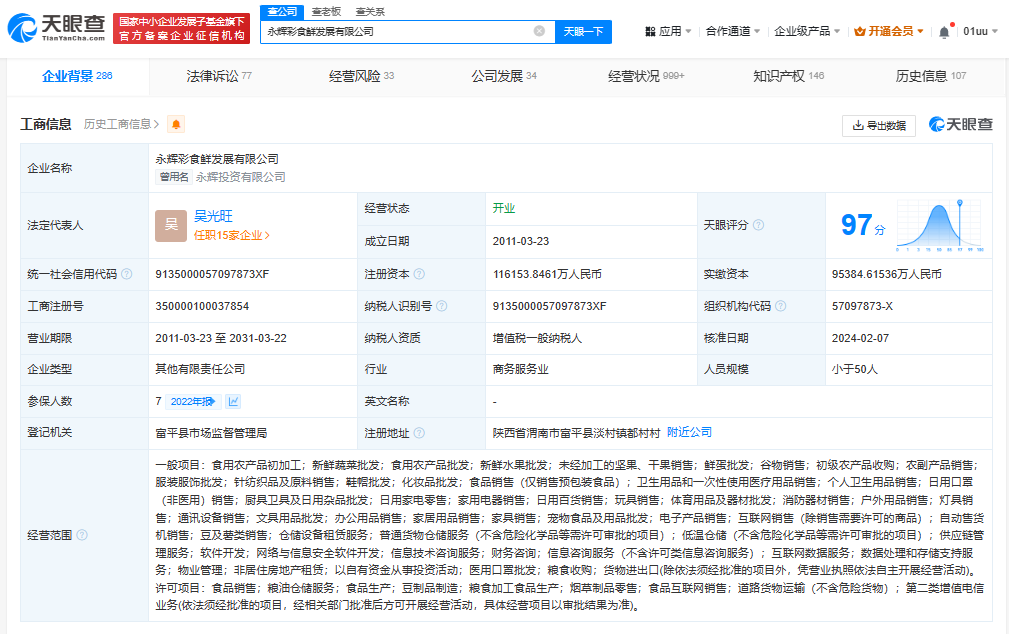1009x634 pixels.
Task: Click the 天眼一下 search button
Action: 585,31
